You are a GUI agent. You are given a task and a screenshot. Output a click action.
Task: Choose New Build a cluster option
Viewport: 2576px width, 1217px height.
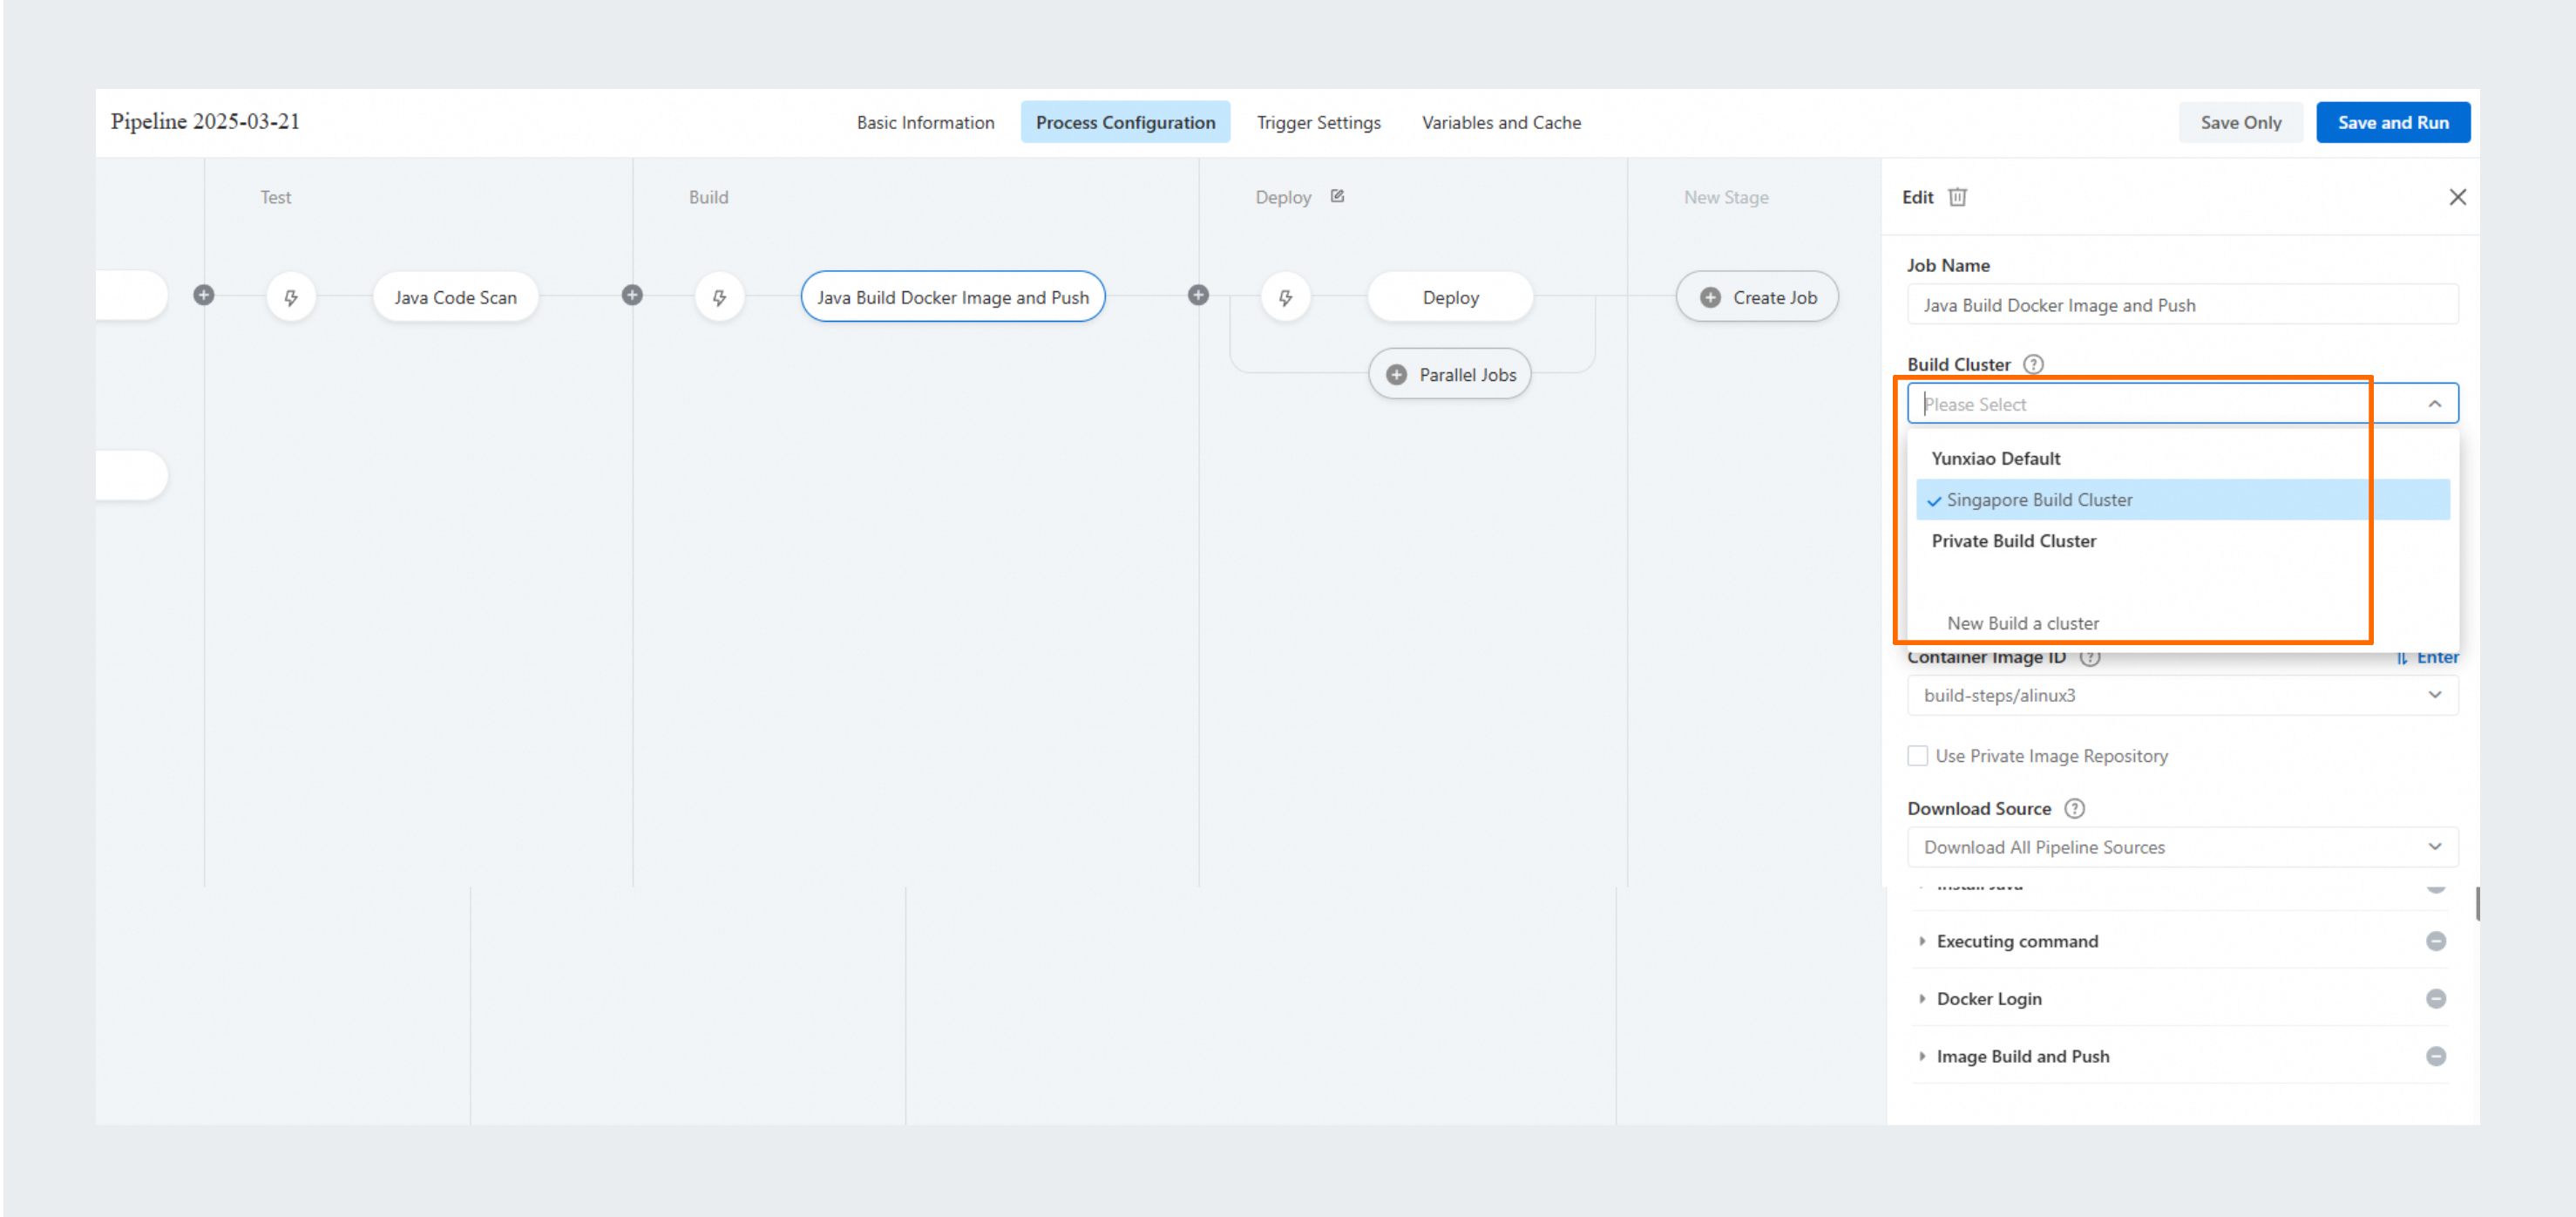[x=2022, y=623]
